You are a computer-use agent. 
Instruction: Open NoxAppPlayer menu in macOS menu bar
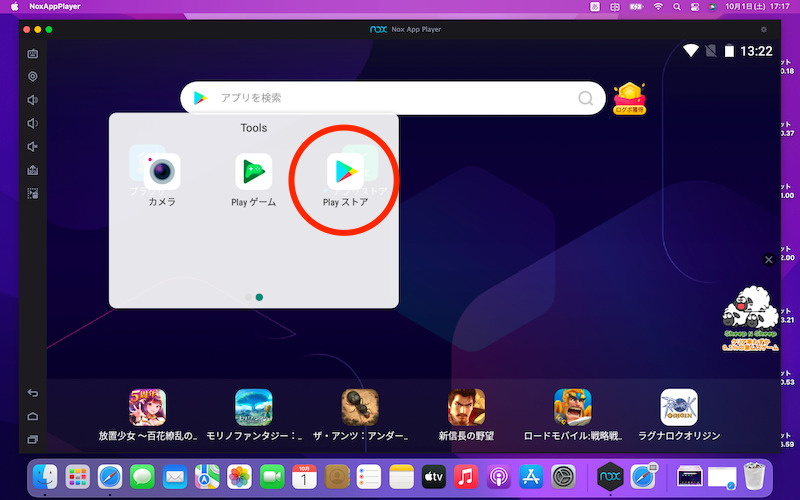pos(58,6)
